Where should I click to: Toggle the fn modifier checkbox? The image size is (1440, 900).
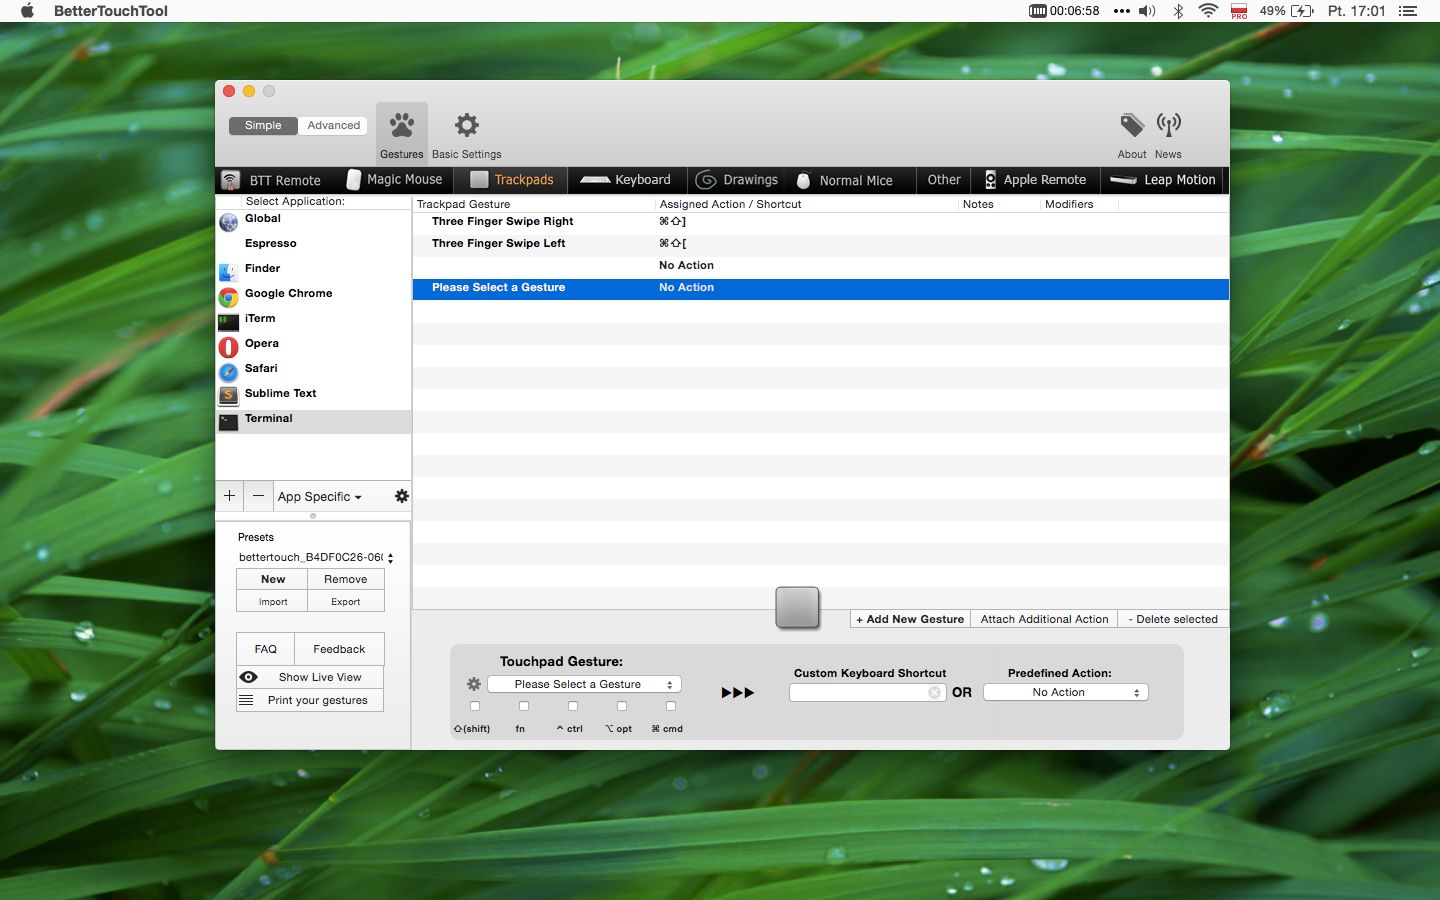pyautogui.click(x=524, y=706)
